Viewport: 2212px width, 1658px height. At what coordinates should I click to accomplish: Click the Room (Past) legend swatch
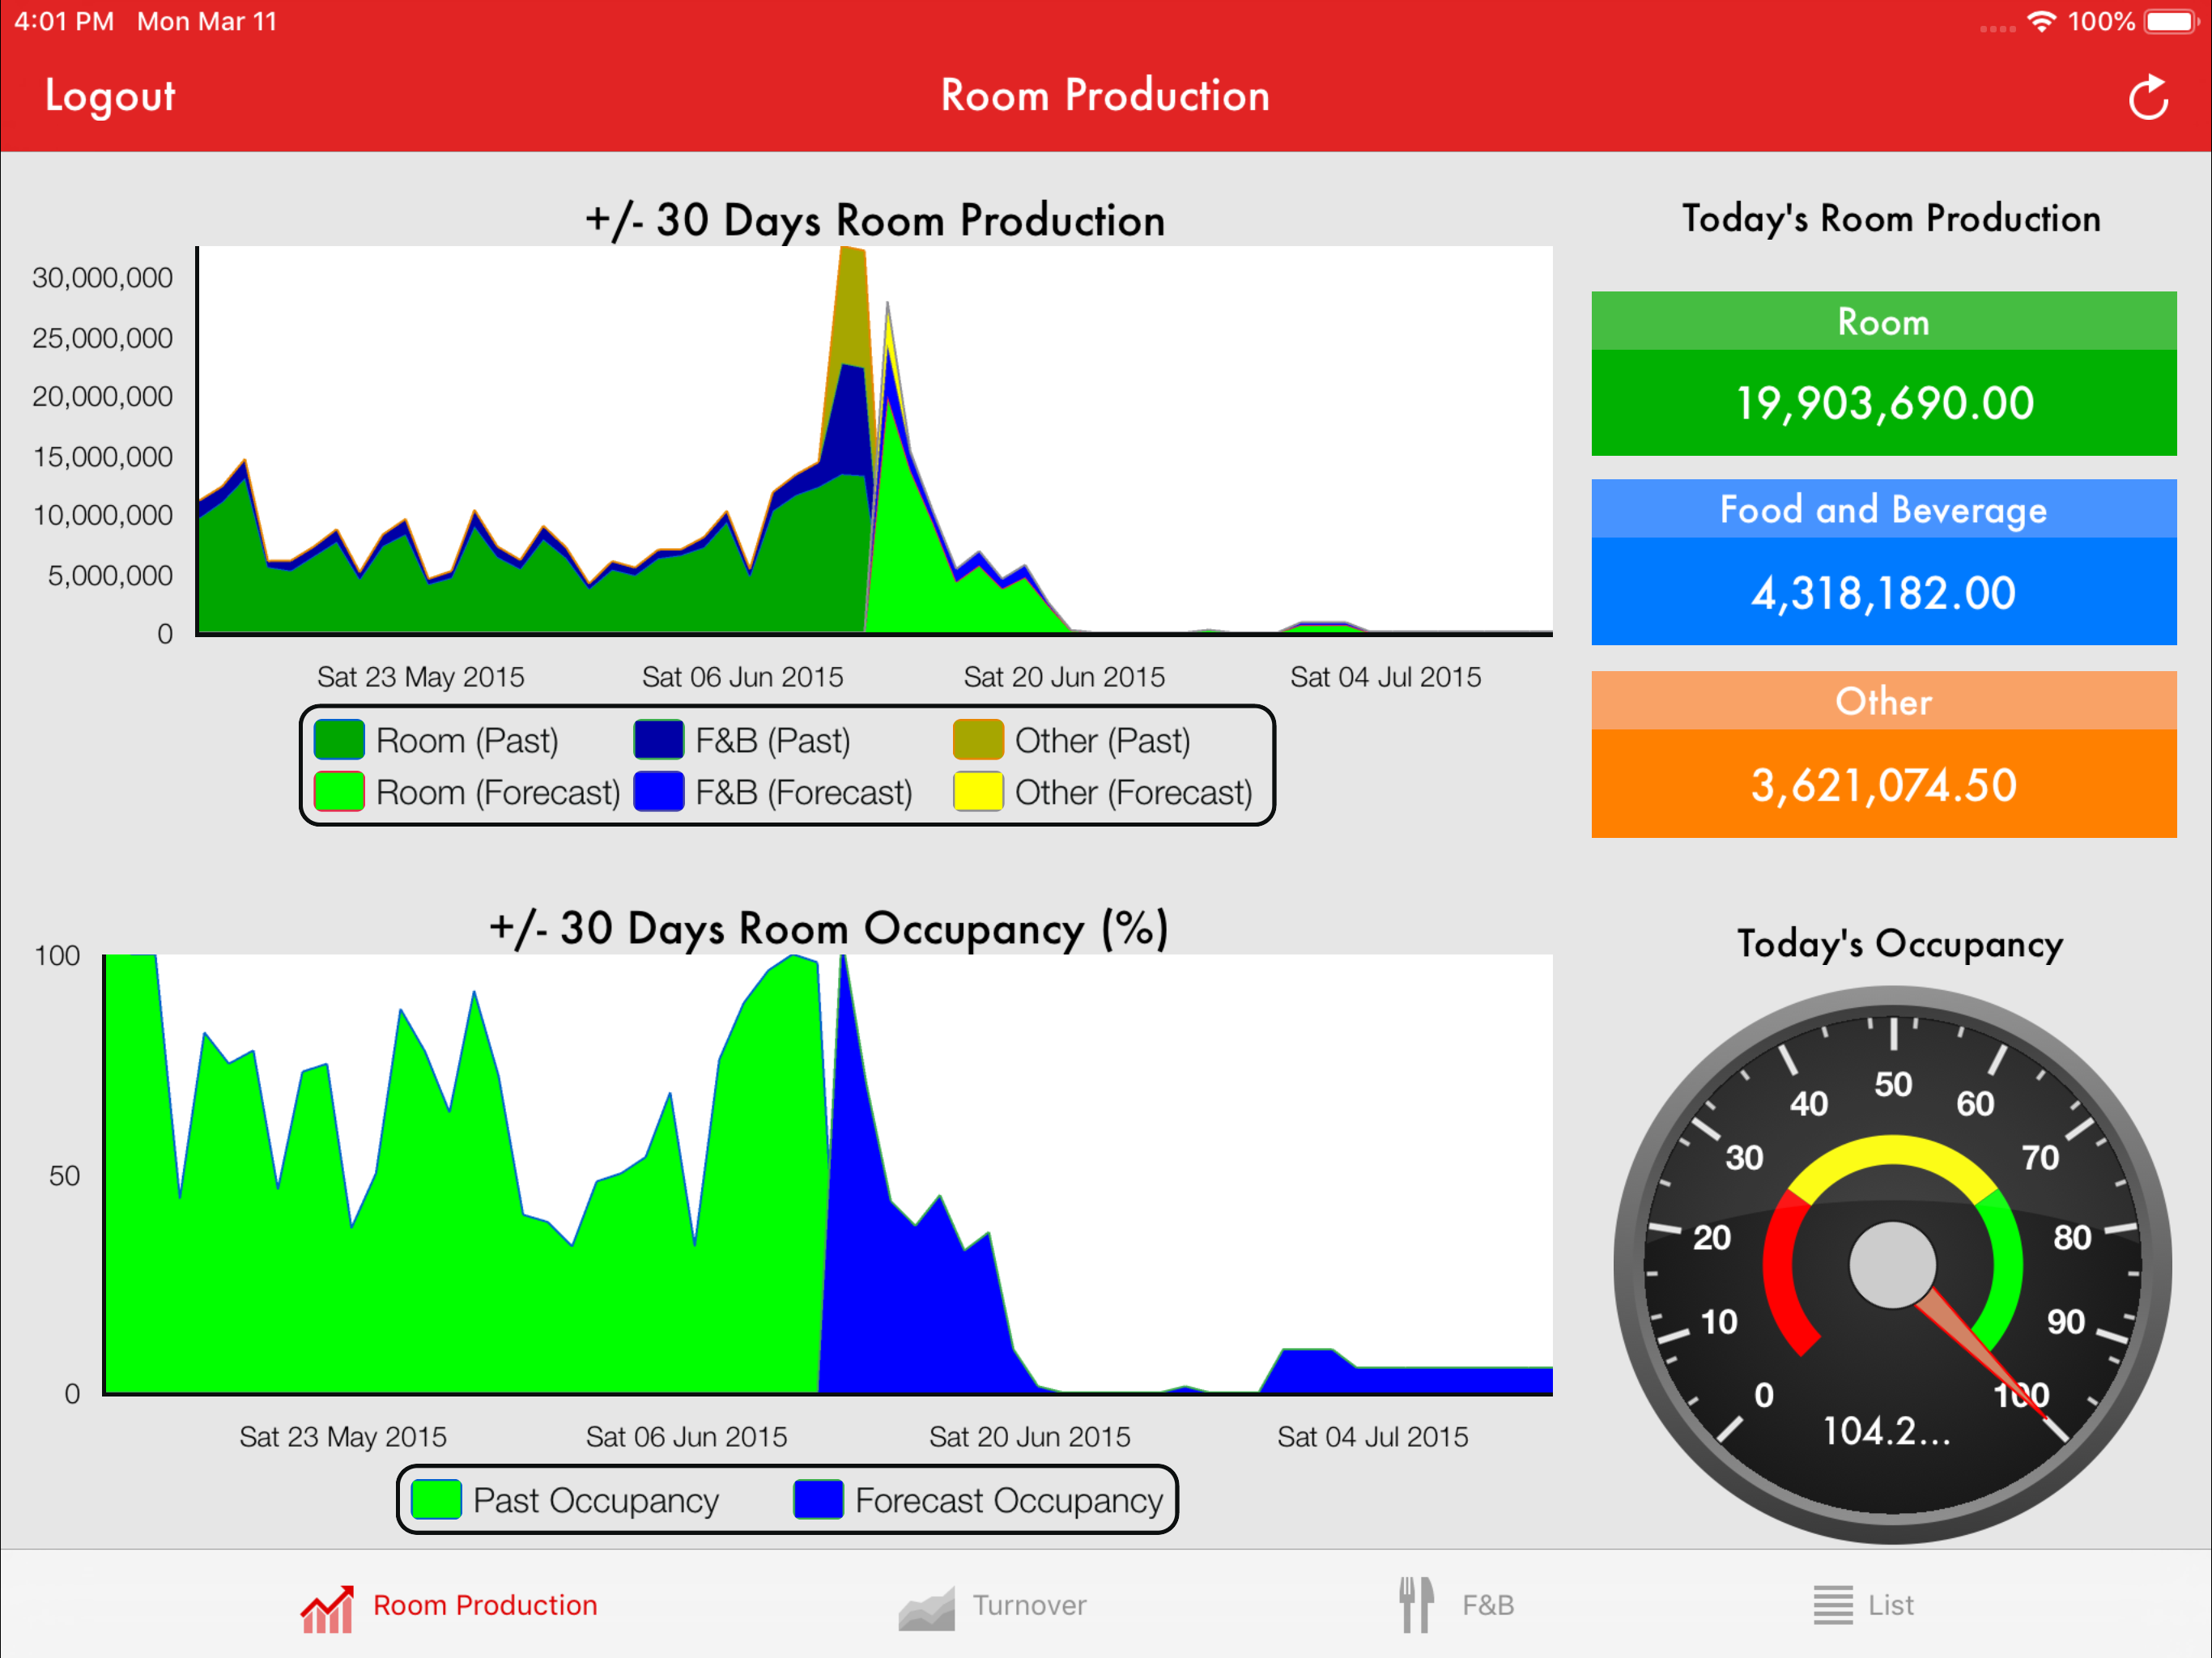click(339, 740)
